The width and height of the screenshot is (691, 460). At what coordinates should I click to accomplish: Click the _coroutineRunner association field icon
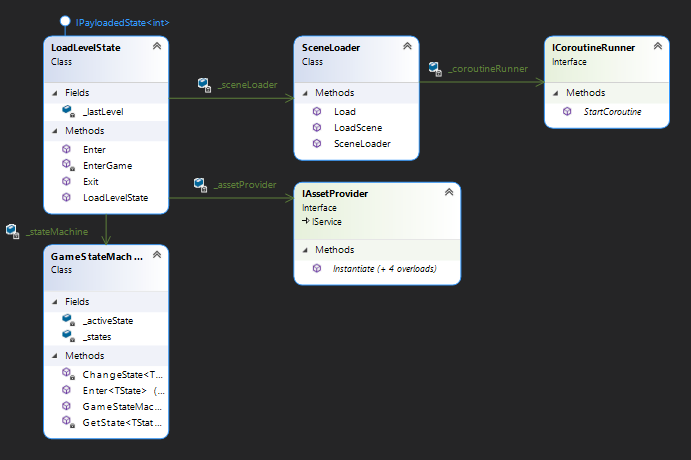tap(435, 69)
